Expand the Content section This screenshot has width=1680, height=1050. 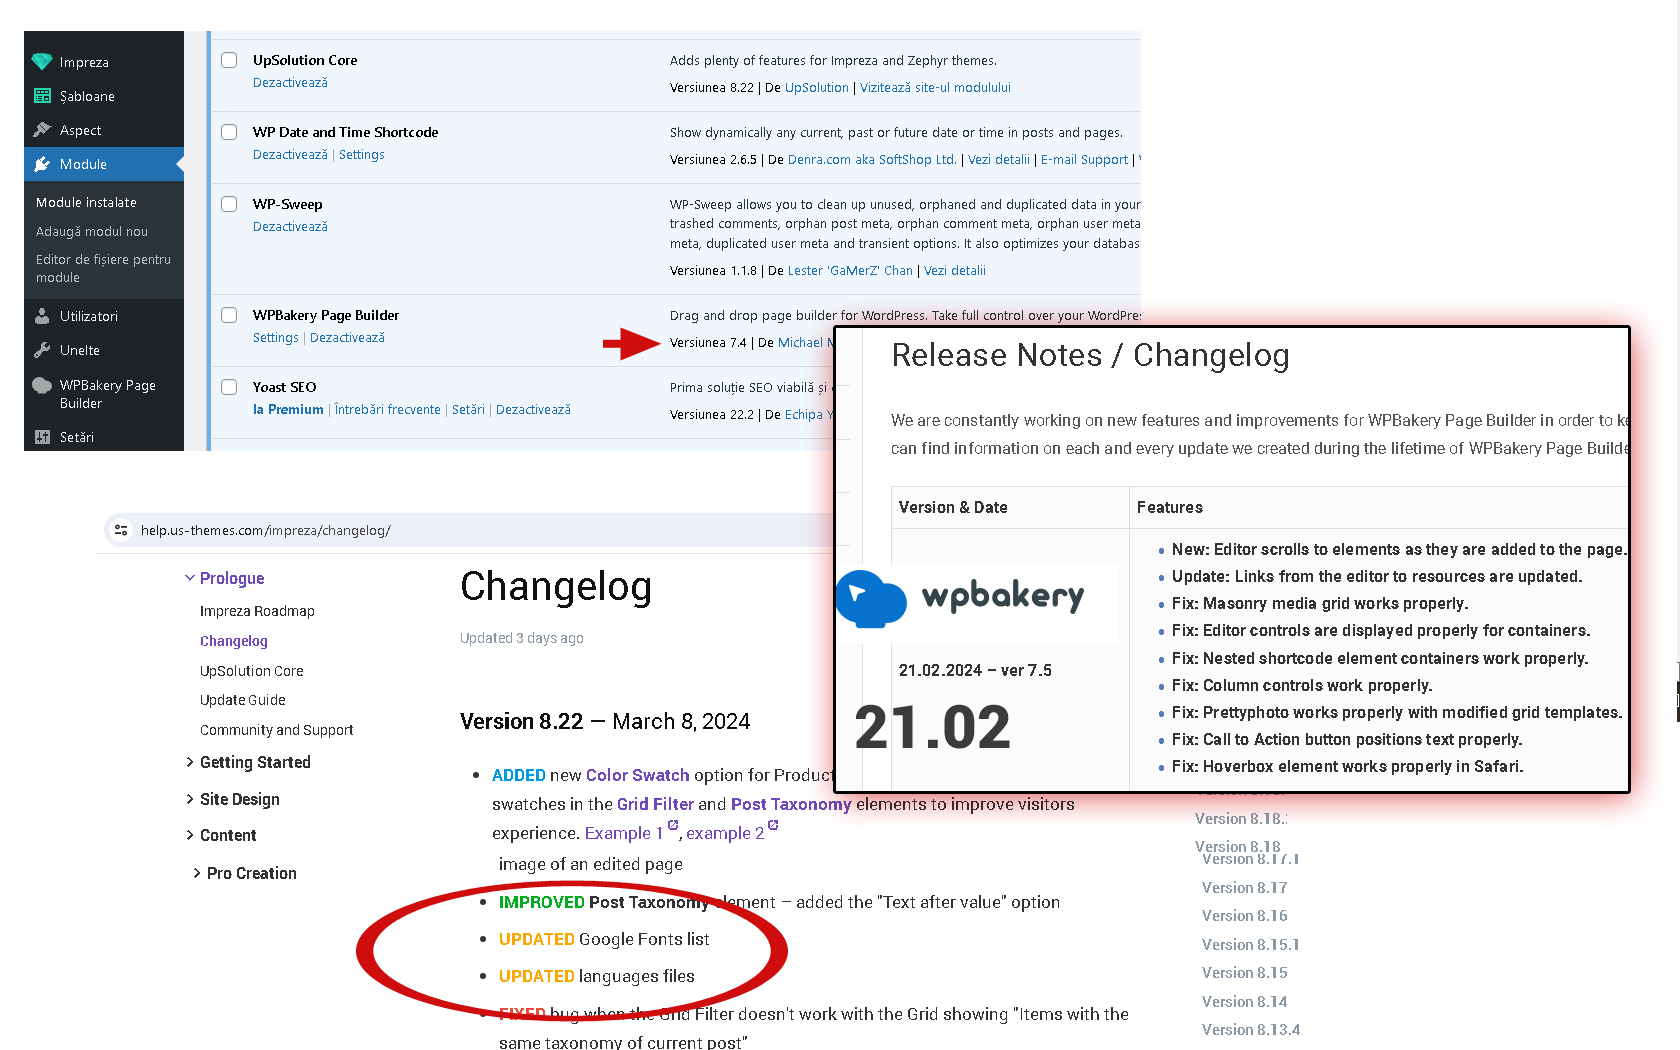coord(190,835)
